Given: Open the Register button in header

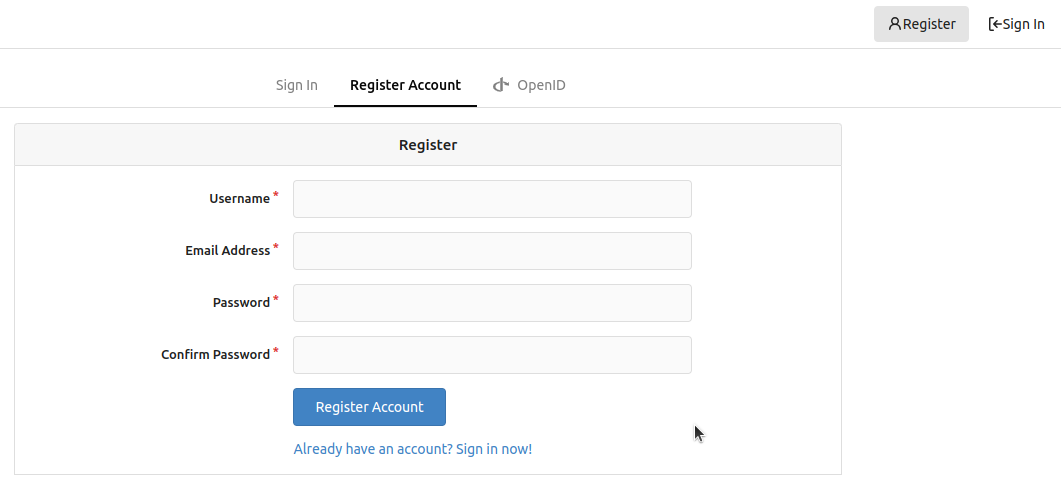Looking at the screenshot, I should click(x=922, y=24).
